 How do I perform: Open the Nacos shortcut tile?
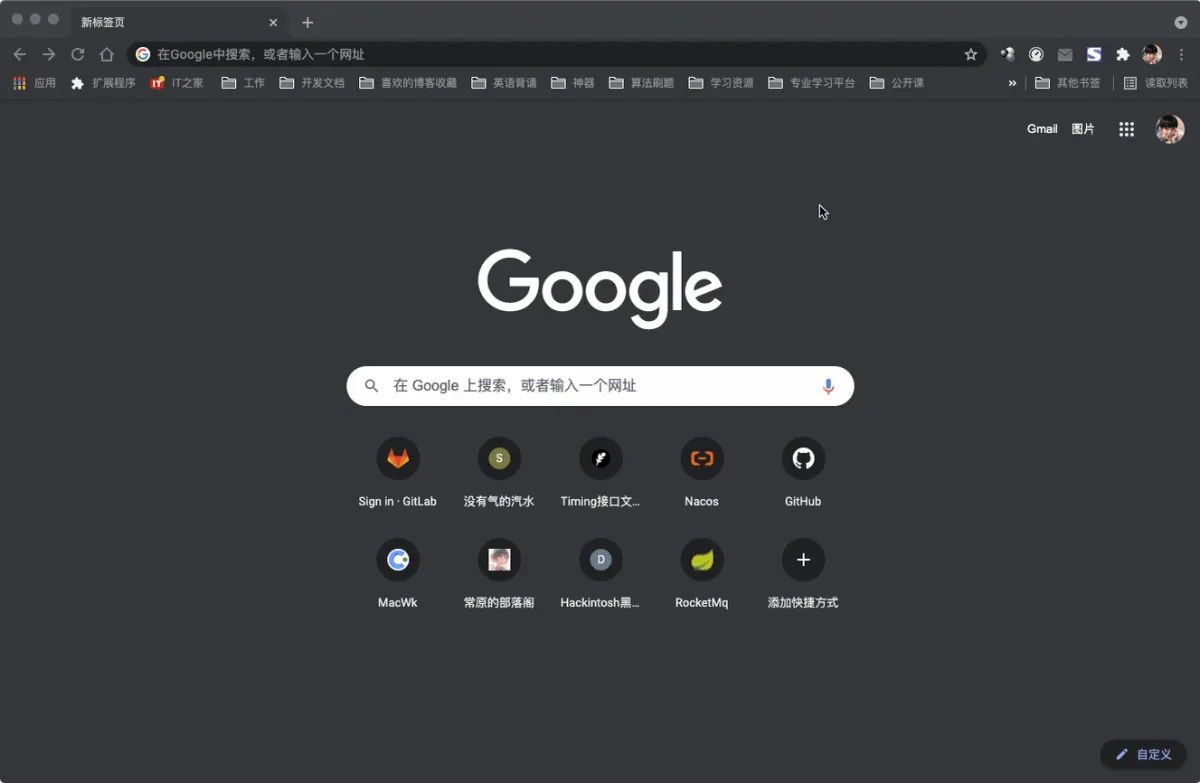pos(701,459)
